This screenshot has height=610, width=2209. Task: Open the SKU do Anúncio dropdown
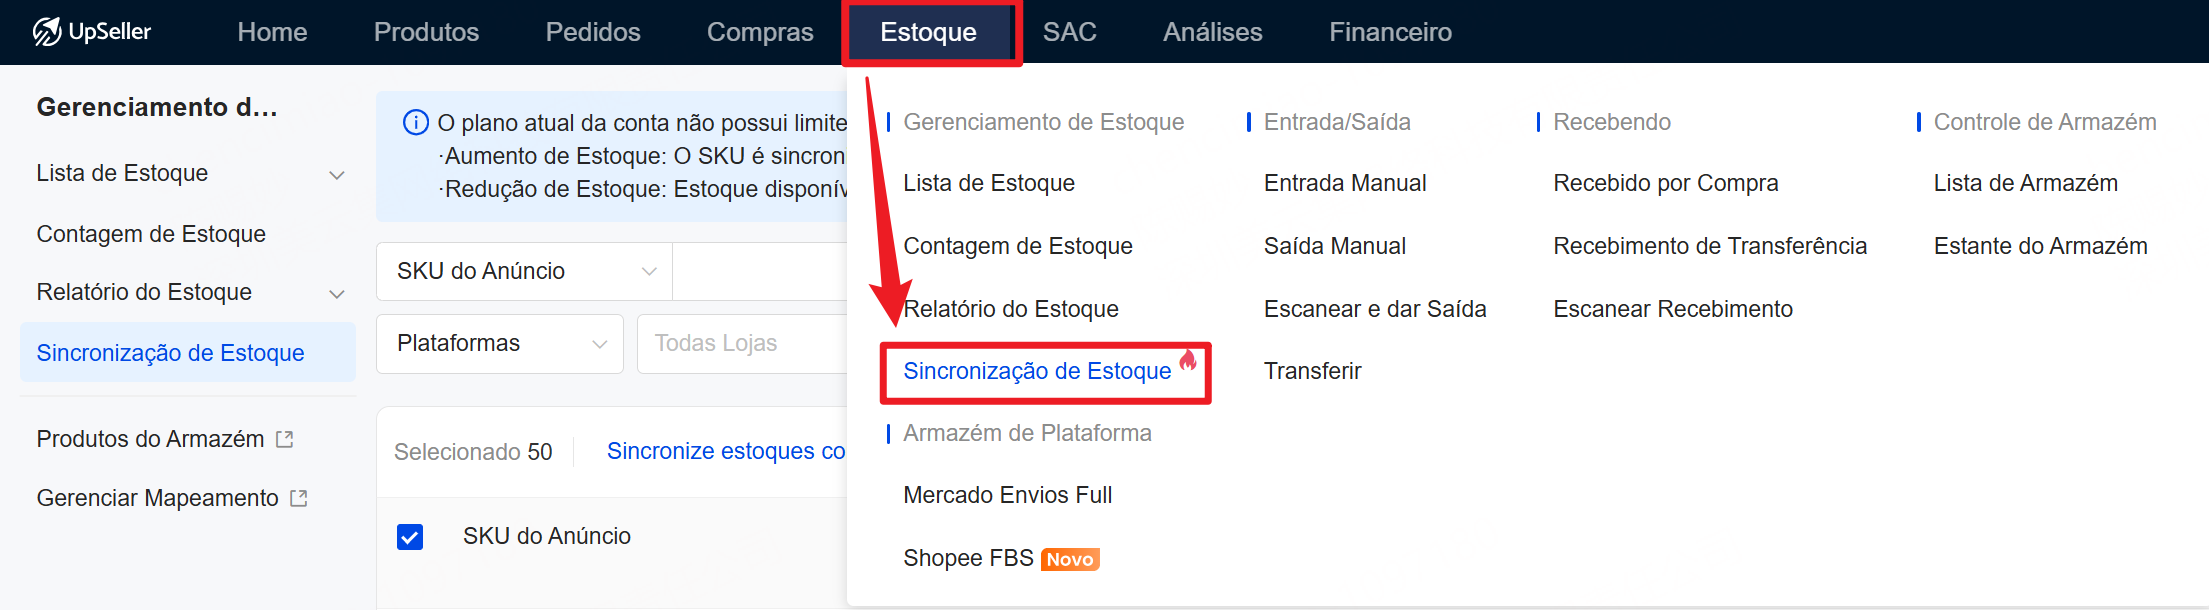tap(524, 271)
